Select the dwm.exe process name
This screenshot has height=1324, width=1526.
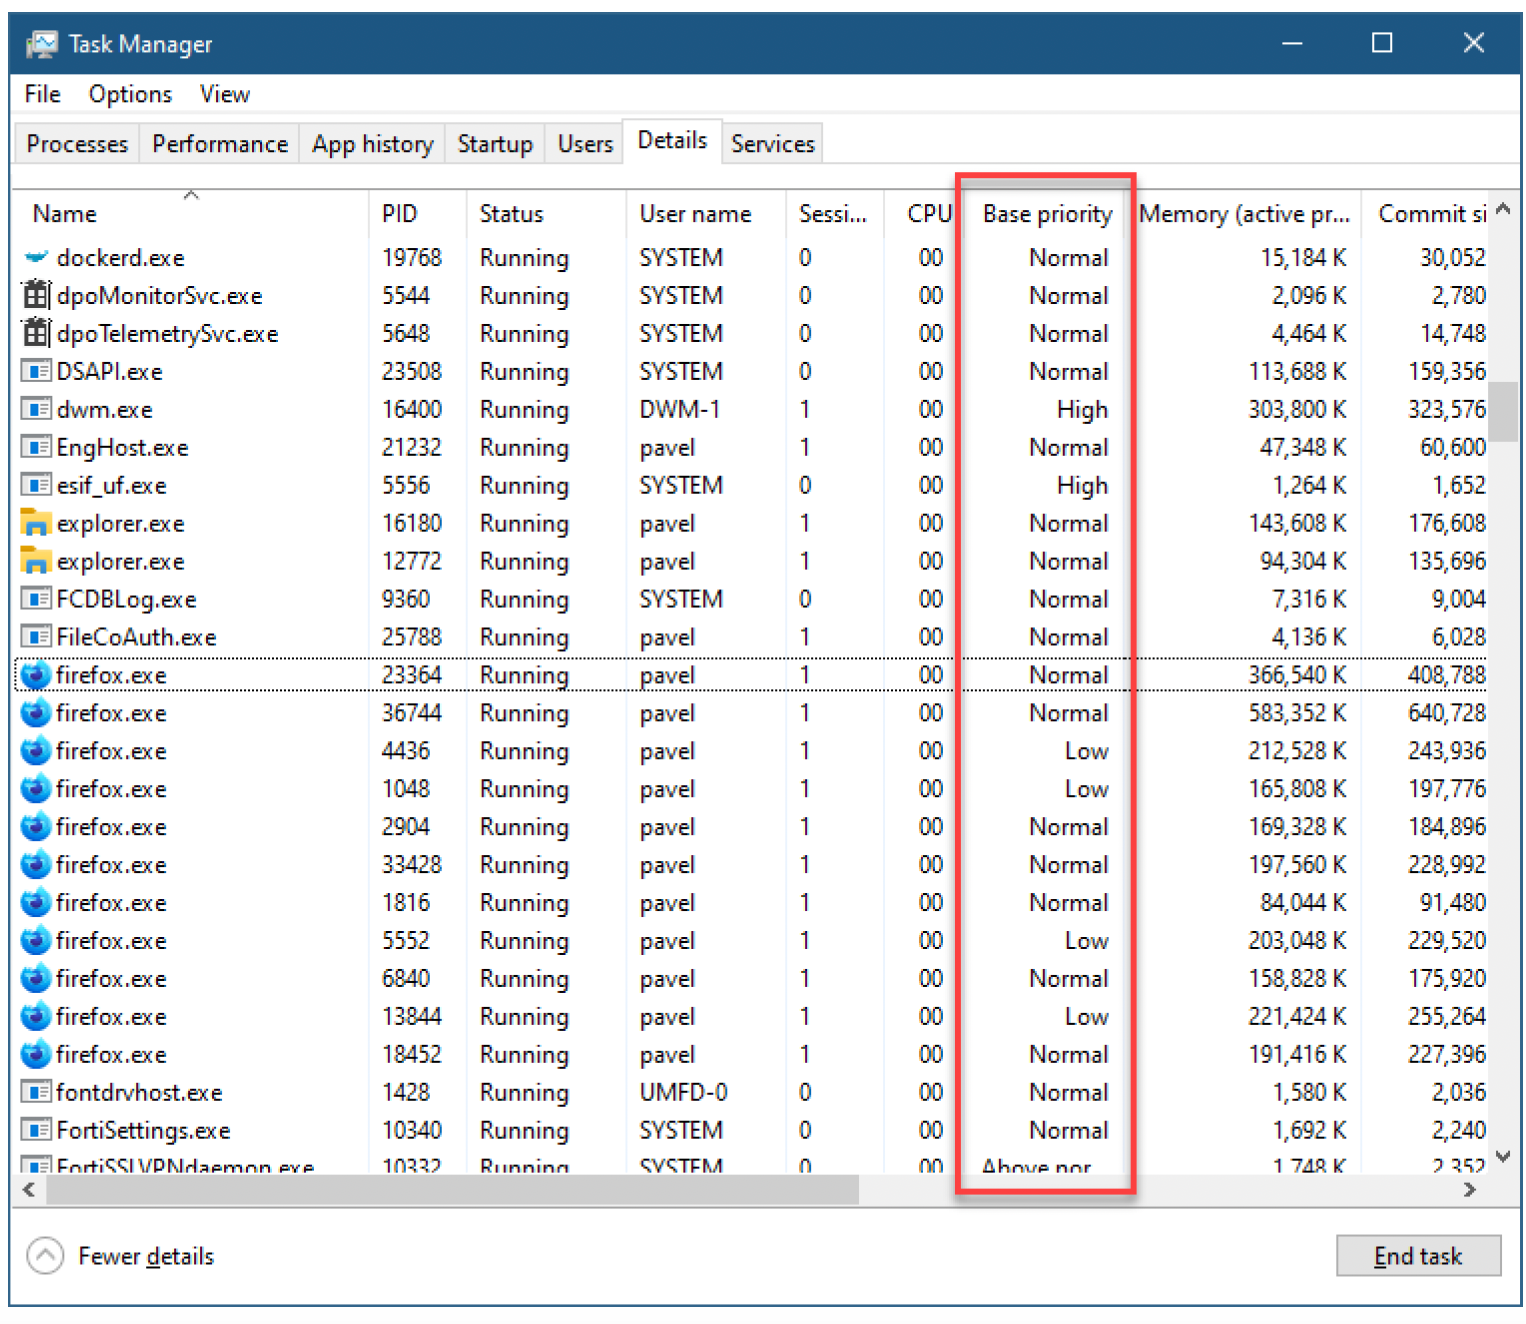[x=104, y=410]
